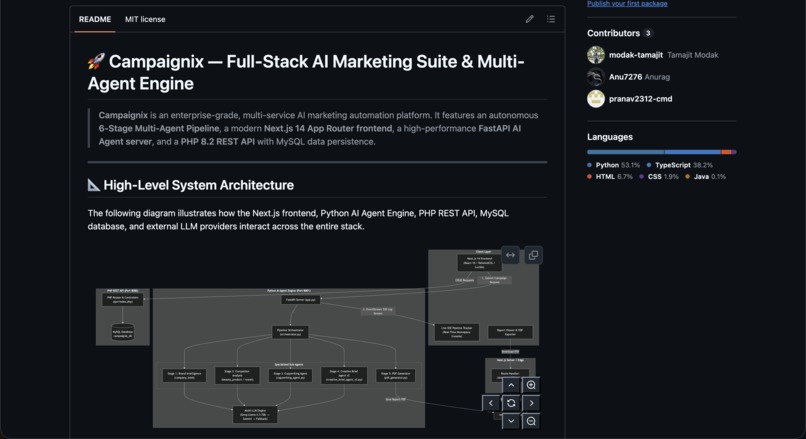Edit the README with pencil icon
The image size is (806, 439).
(x=529, y=19)
